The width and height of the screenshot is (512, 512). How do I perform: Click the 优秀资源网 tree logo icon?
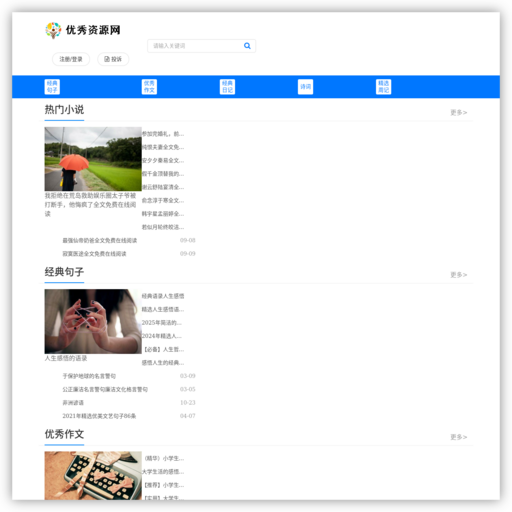pyautogui.click(x=53, y=30)
